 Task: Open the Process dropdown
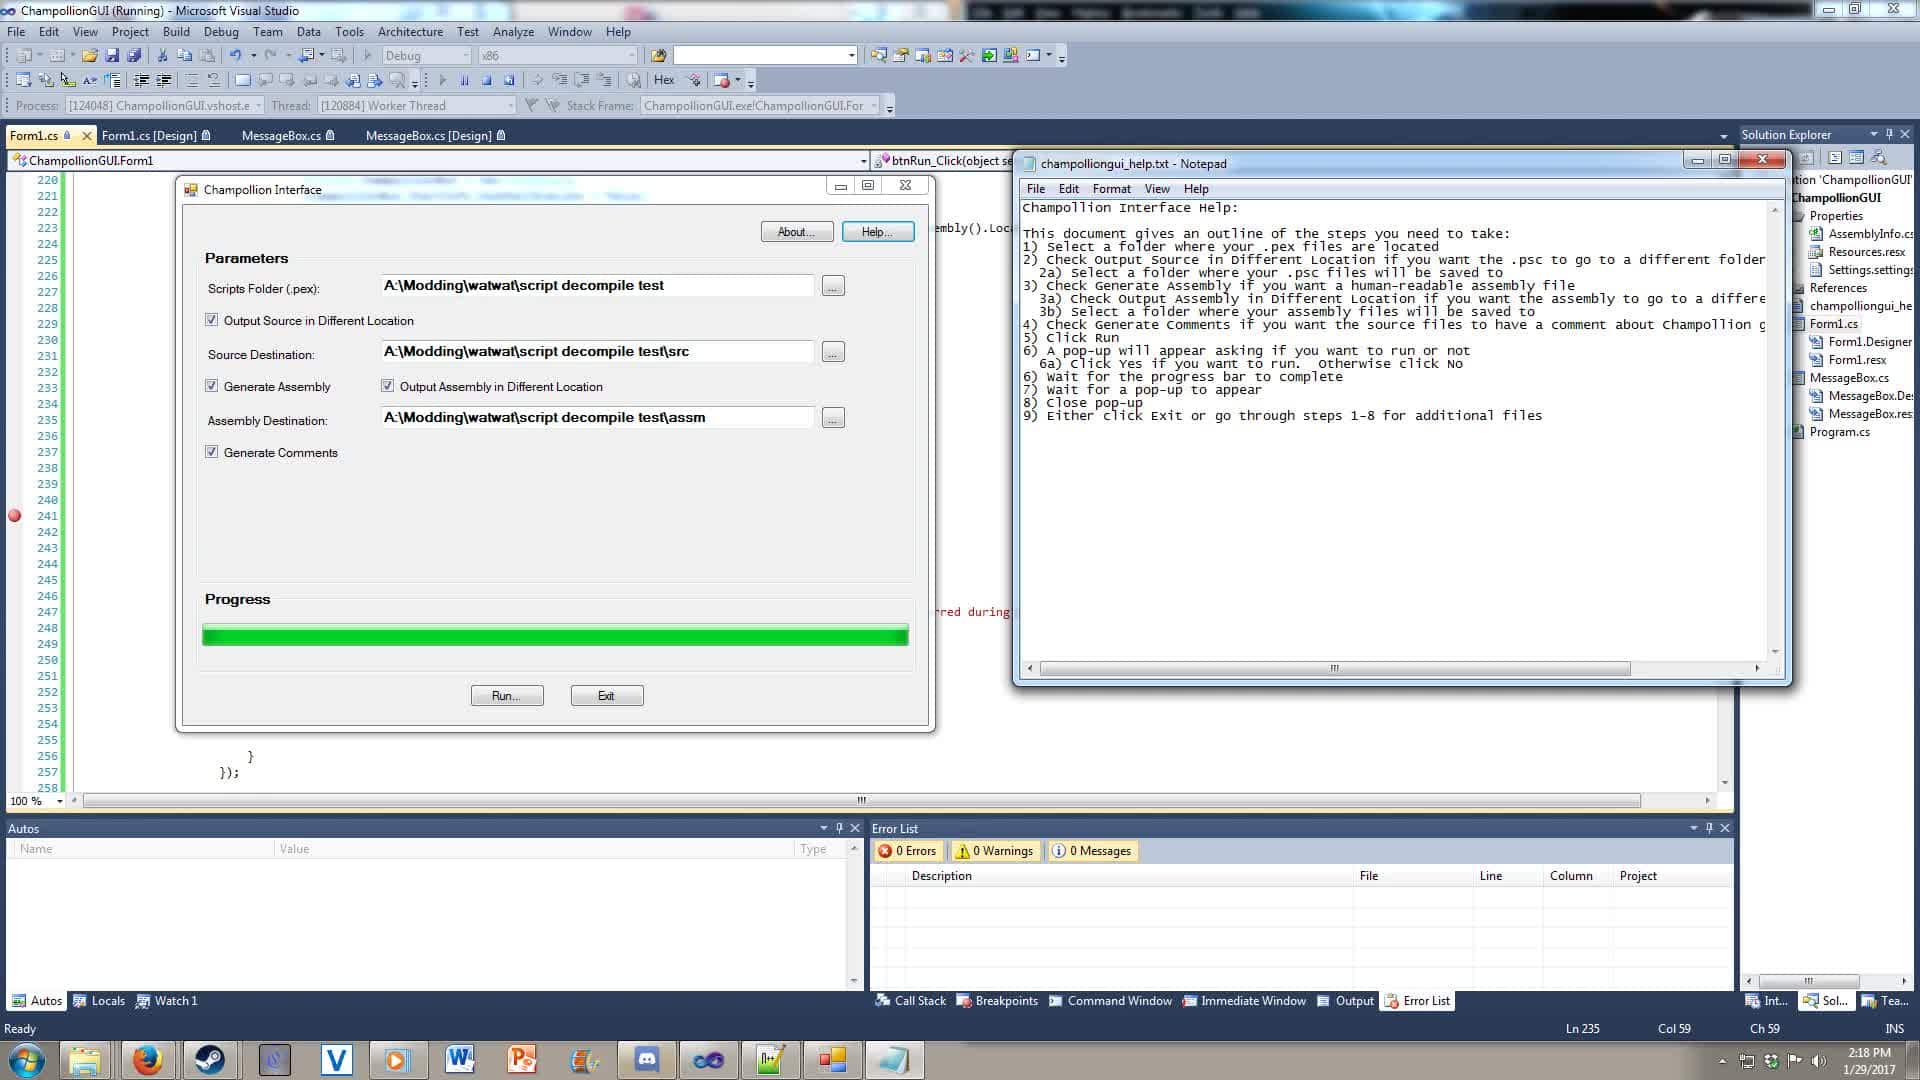click(x=258, y=105)
